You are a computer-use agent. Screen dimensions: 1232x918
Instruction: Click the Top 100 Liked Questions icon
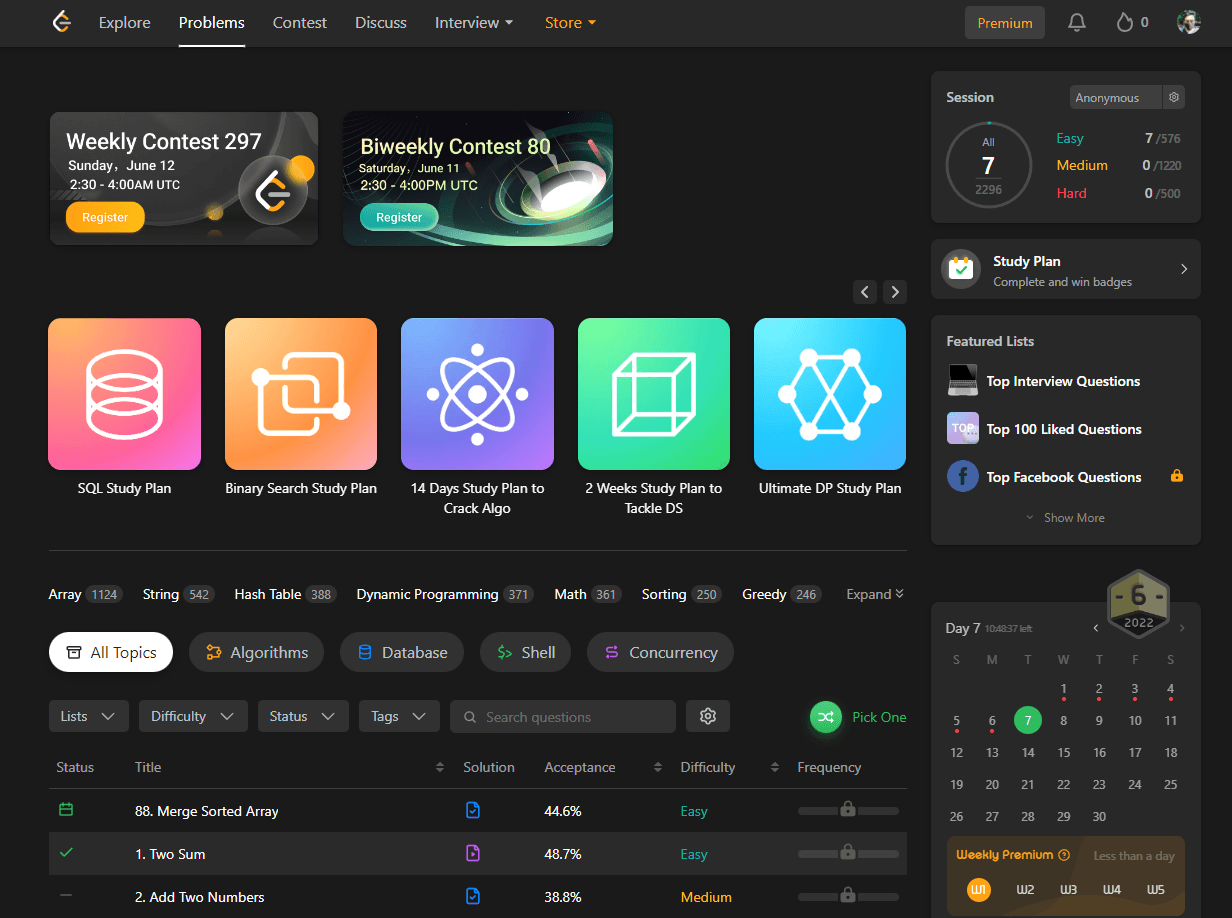pos(962,428)
